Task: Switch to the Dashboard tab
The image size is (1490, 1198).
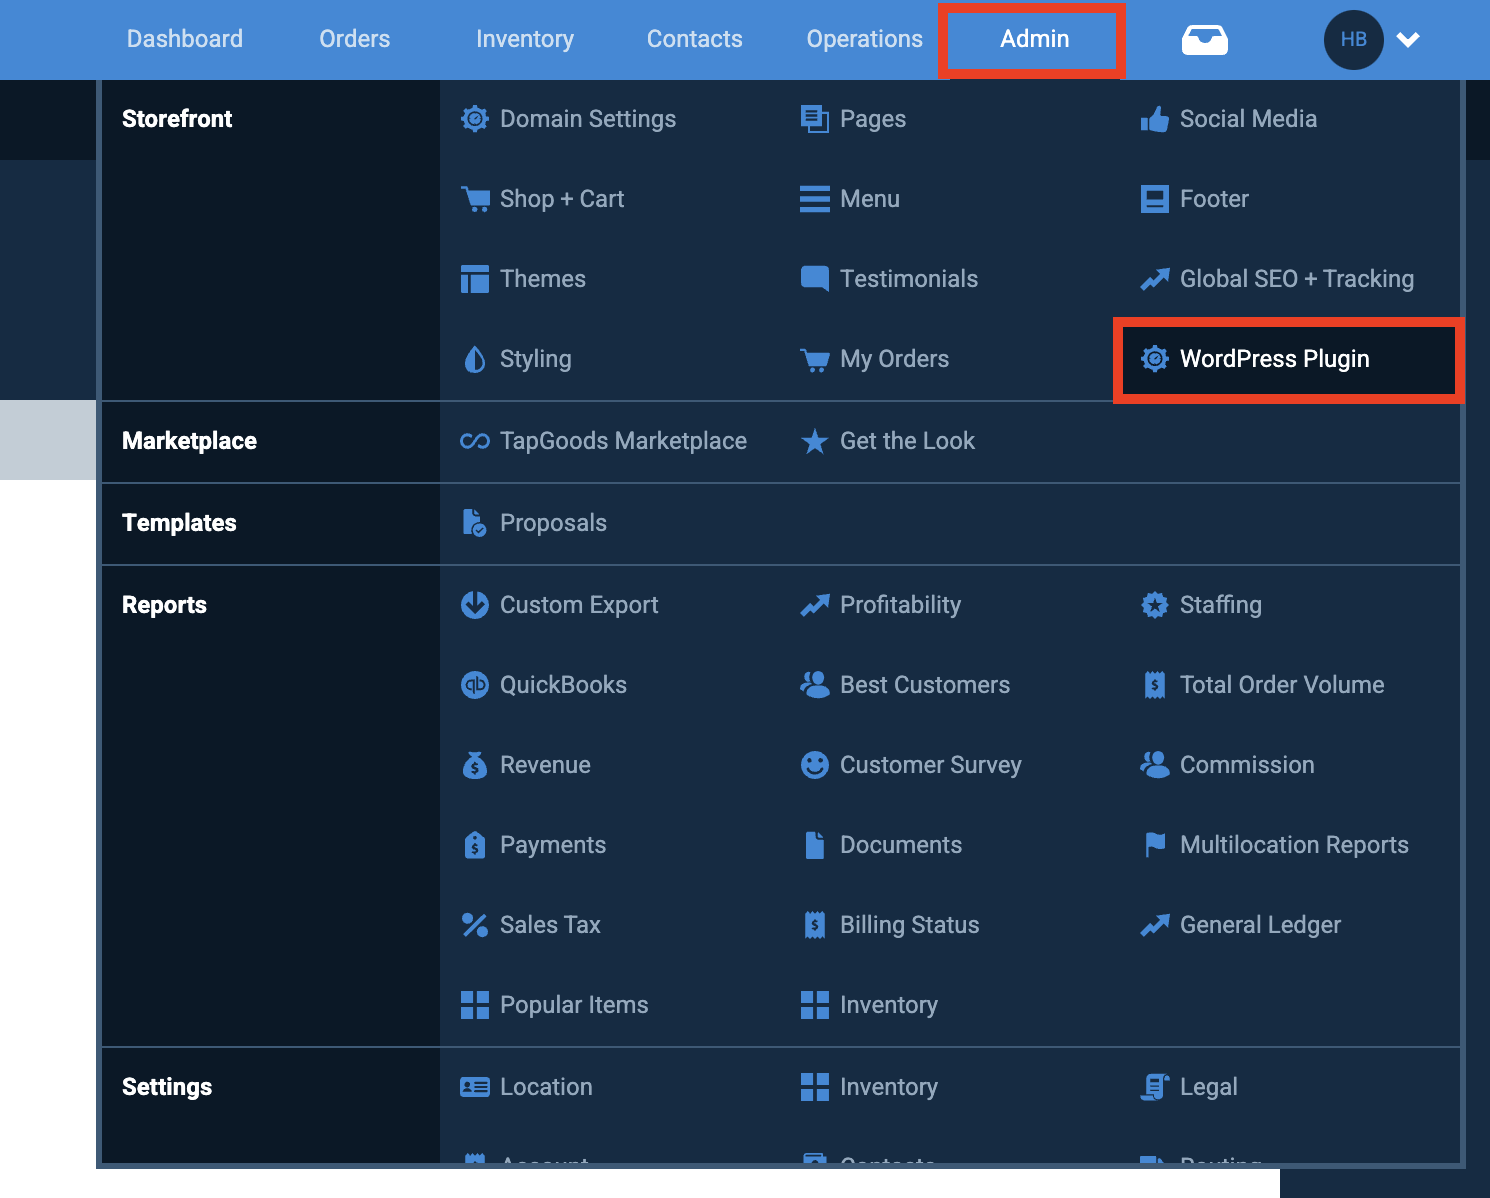Action: coord(184,38)
